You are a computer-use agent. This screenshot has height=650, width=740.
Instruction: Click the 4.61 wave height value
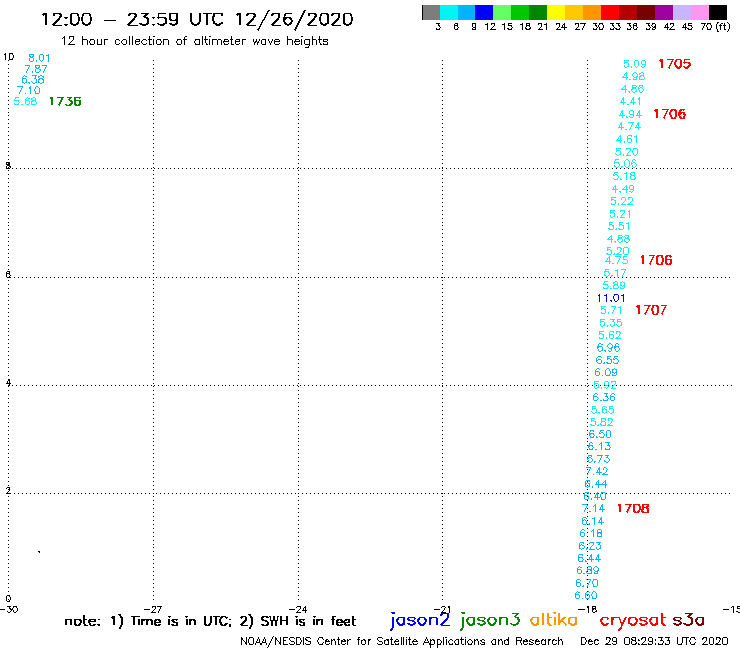pos(627,139)
